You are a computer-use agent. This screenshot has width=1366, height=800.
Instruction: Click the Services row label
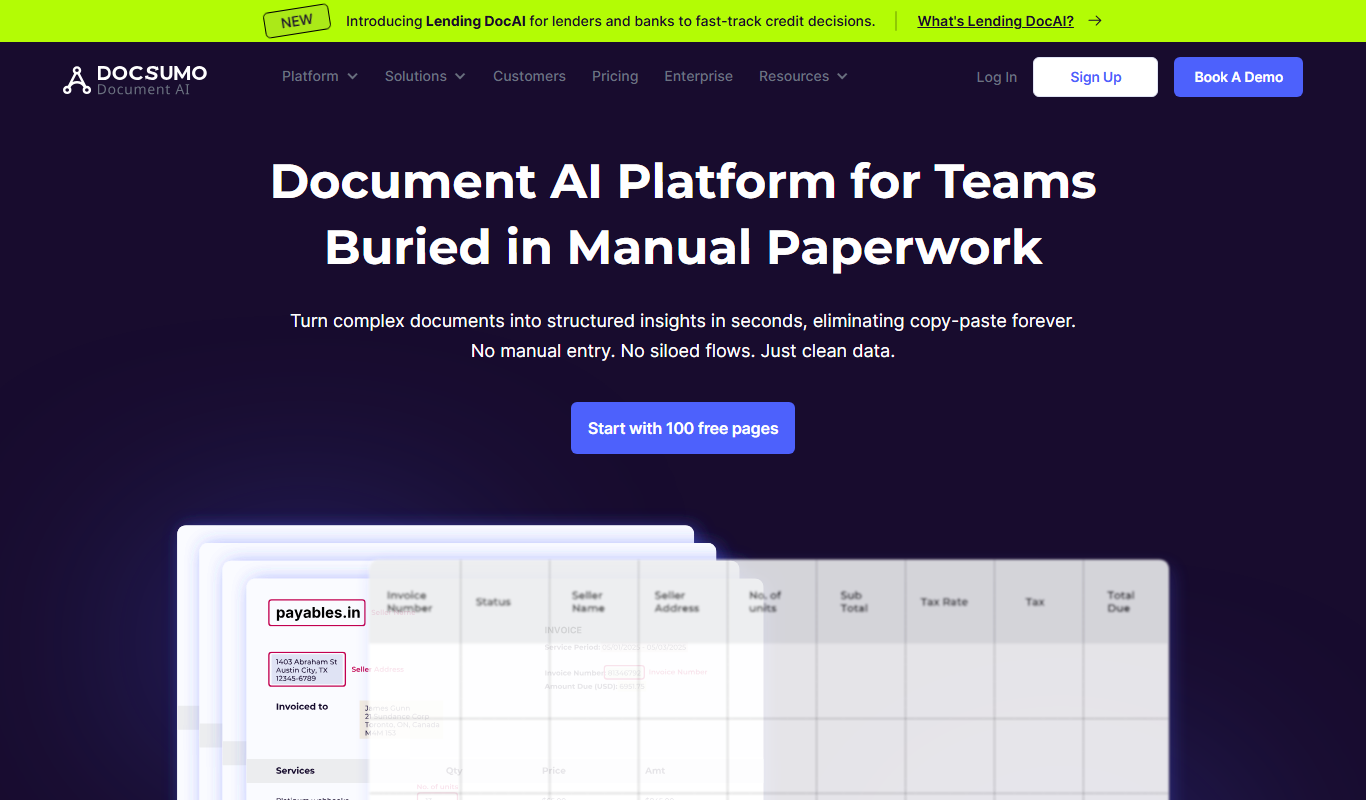point(295,771)
